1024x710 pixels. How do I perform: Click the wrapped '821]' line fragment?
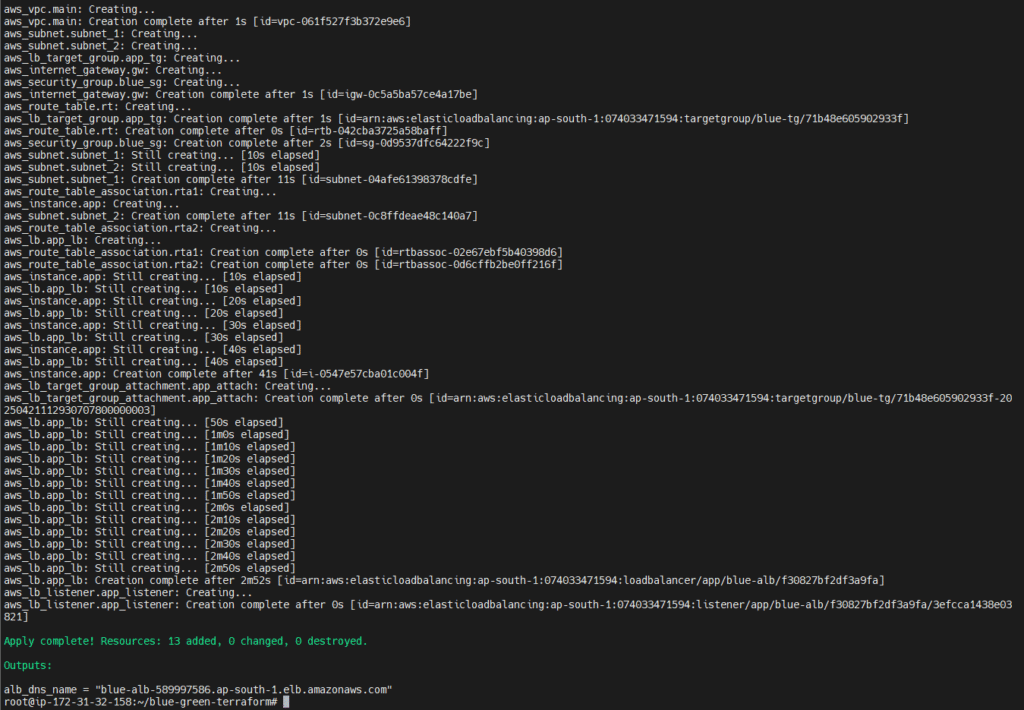[x=16, y=617]
